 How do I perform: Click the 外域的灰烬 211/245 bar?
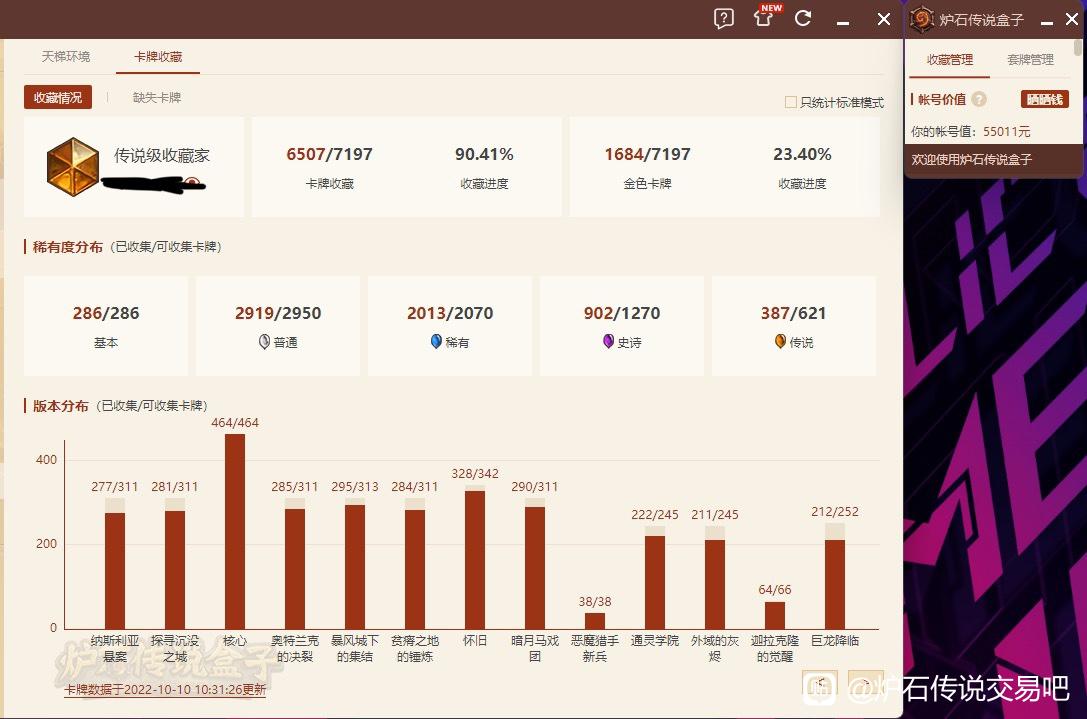click(715, 584)
